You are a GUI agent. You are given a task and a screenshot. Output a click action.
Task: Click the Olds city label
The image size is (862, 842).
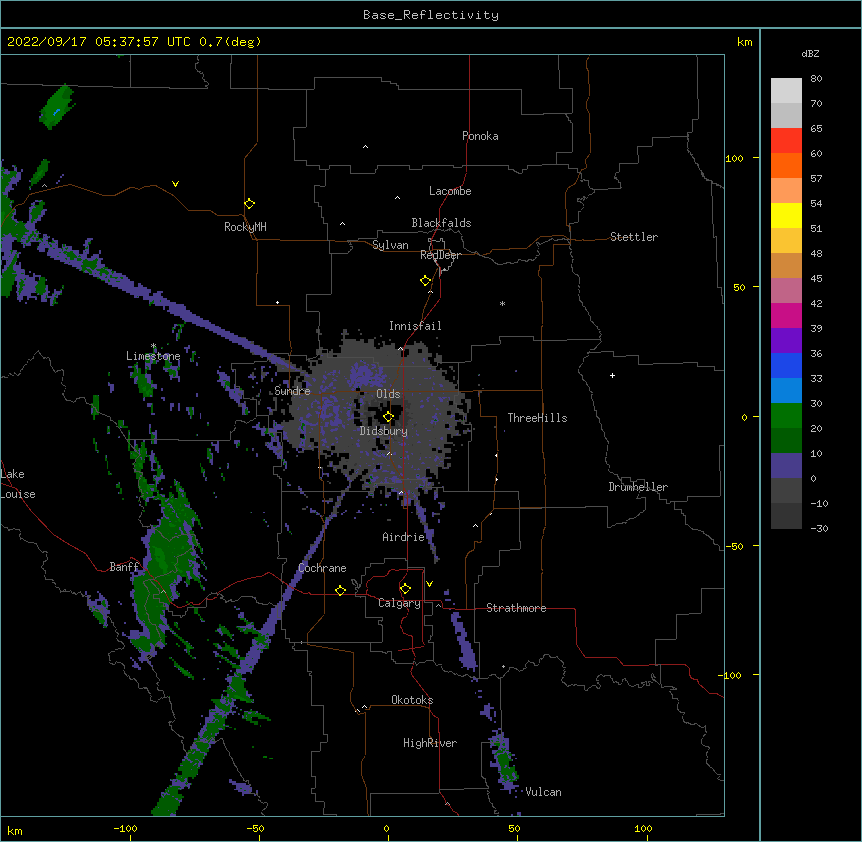tap(388, 394)
